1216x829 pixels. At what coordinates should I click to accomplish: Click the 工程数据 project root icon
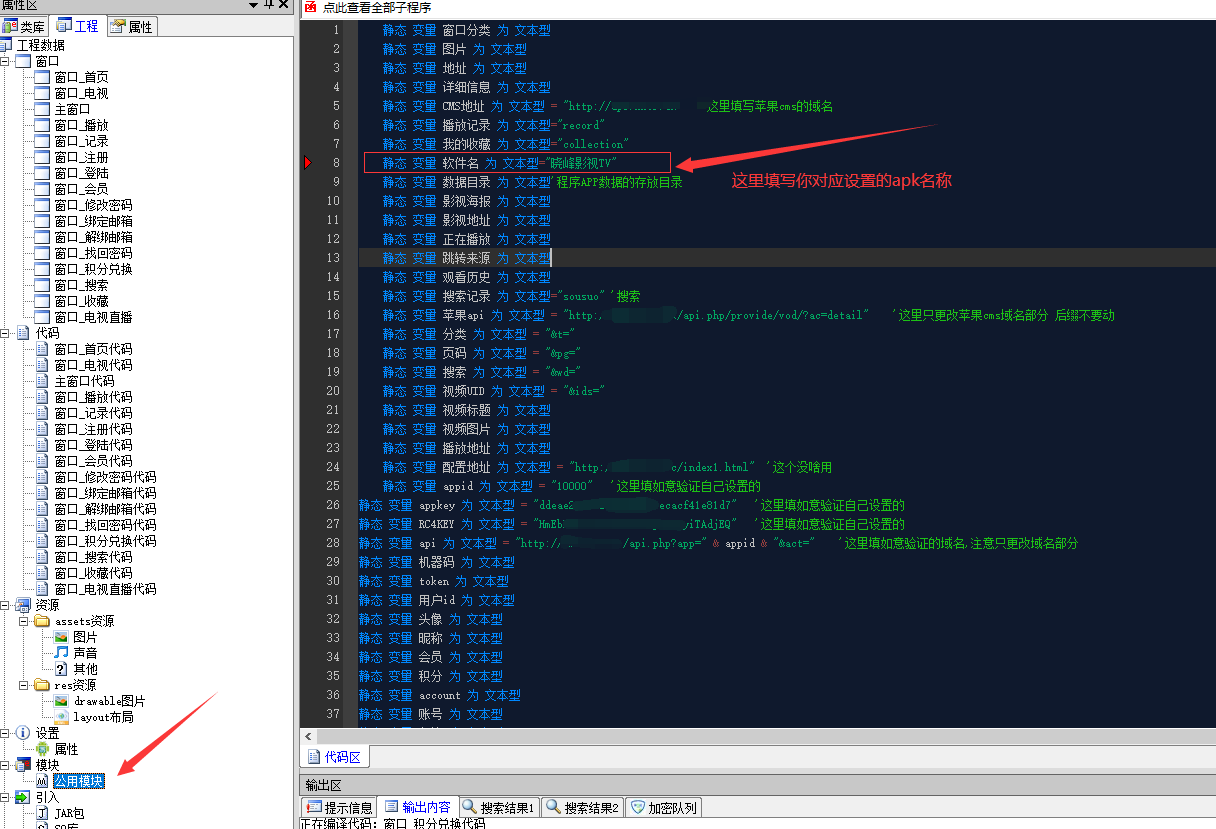6,45
